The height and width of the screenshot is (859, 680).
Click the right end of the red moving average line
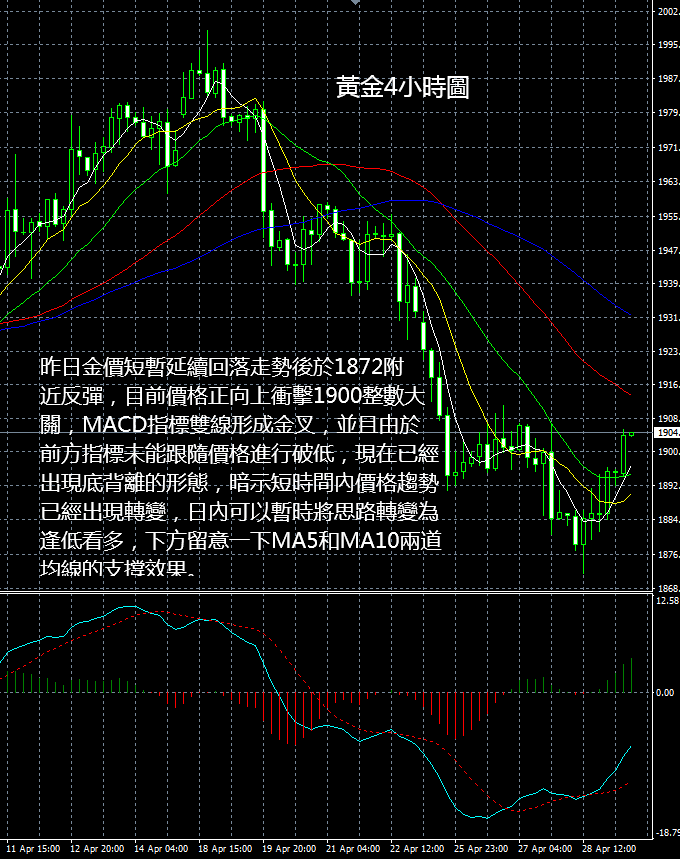(630, 394)
